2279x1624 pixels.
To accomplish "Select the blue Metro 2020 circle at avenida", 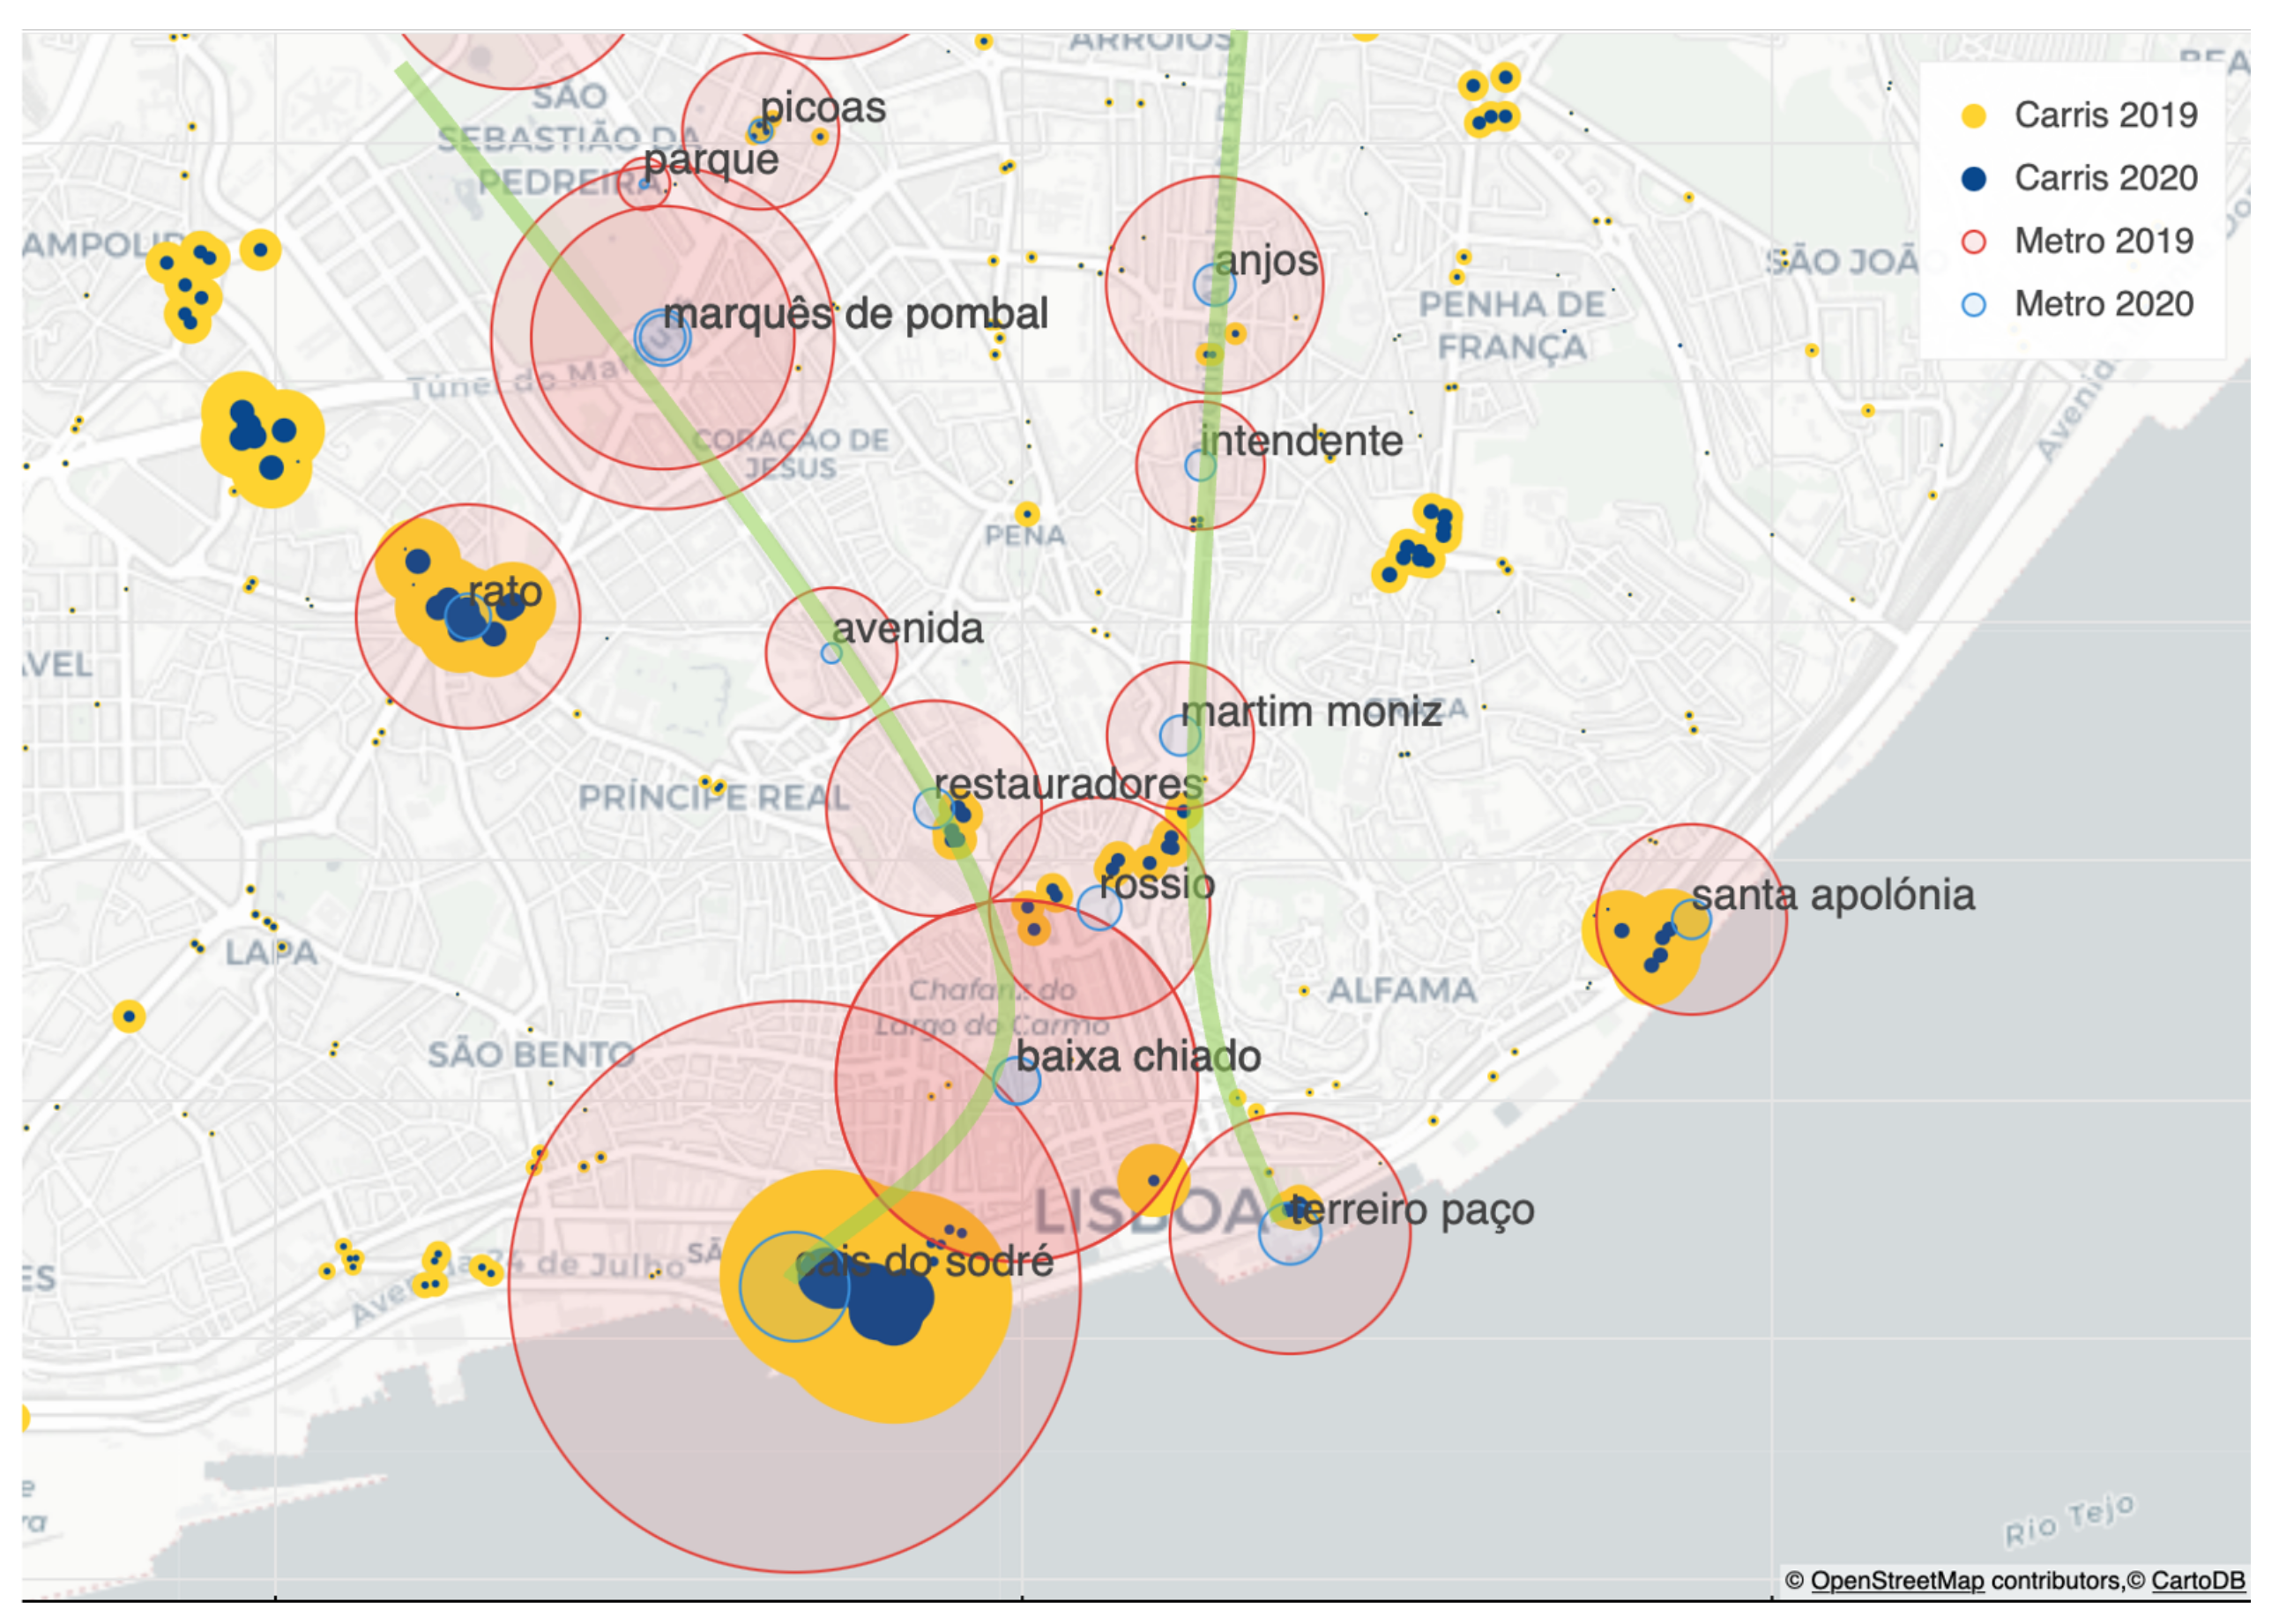I will [x=831, y=653].
